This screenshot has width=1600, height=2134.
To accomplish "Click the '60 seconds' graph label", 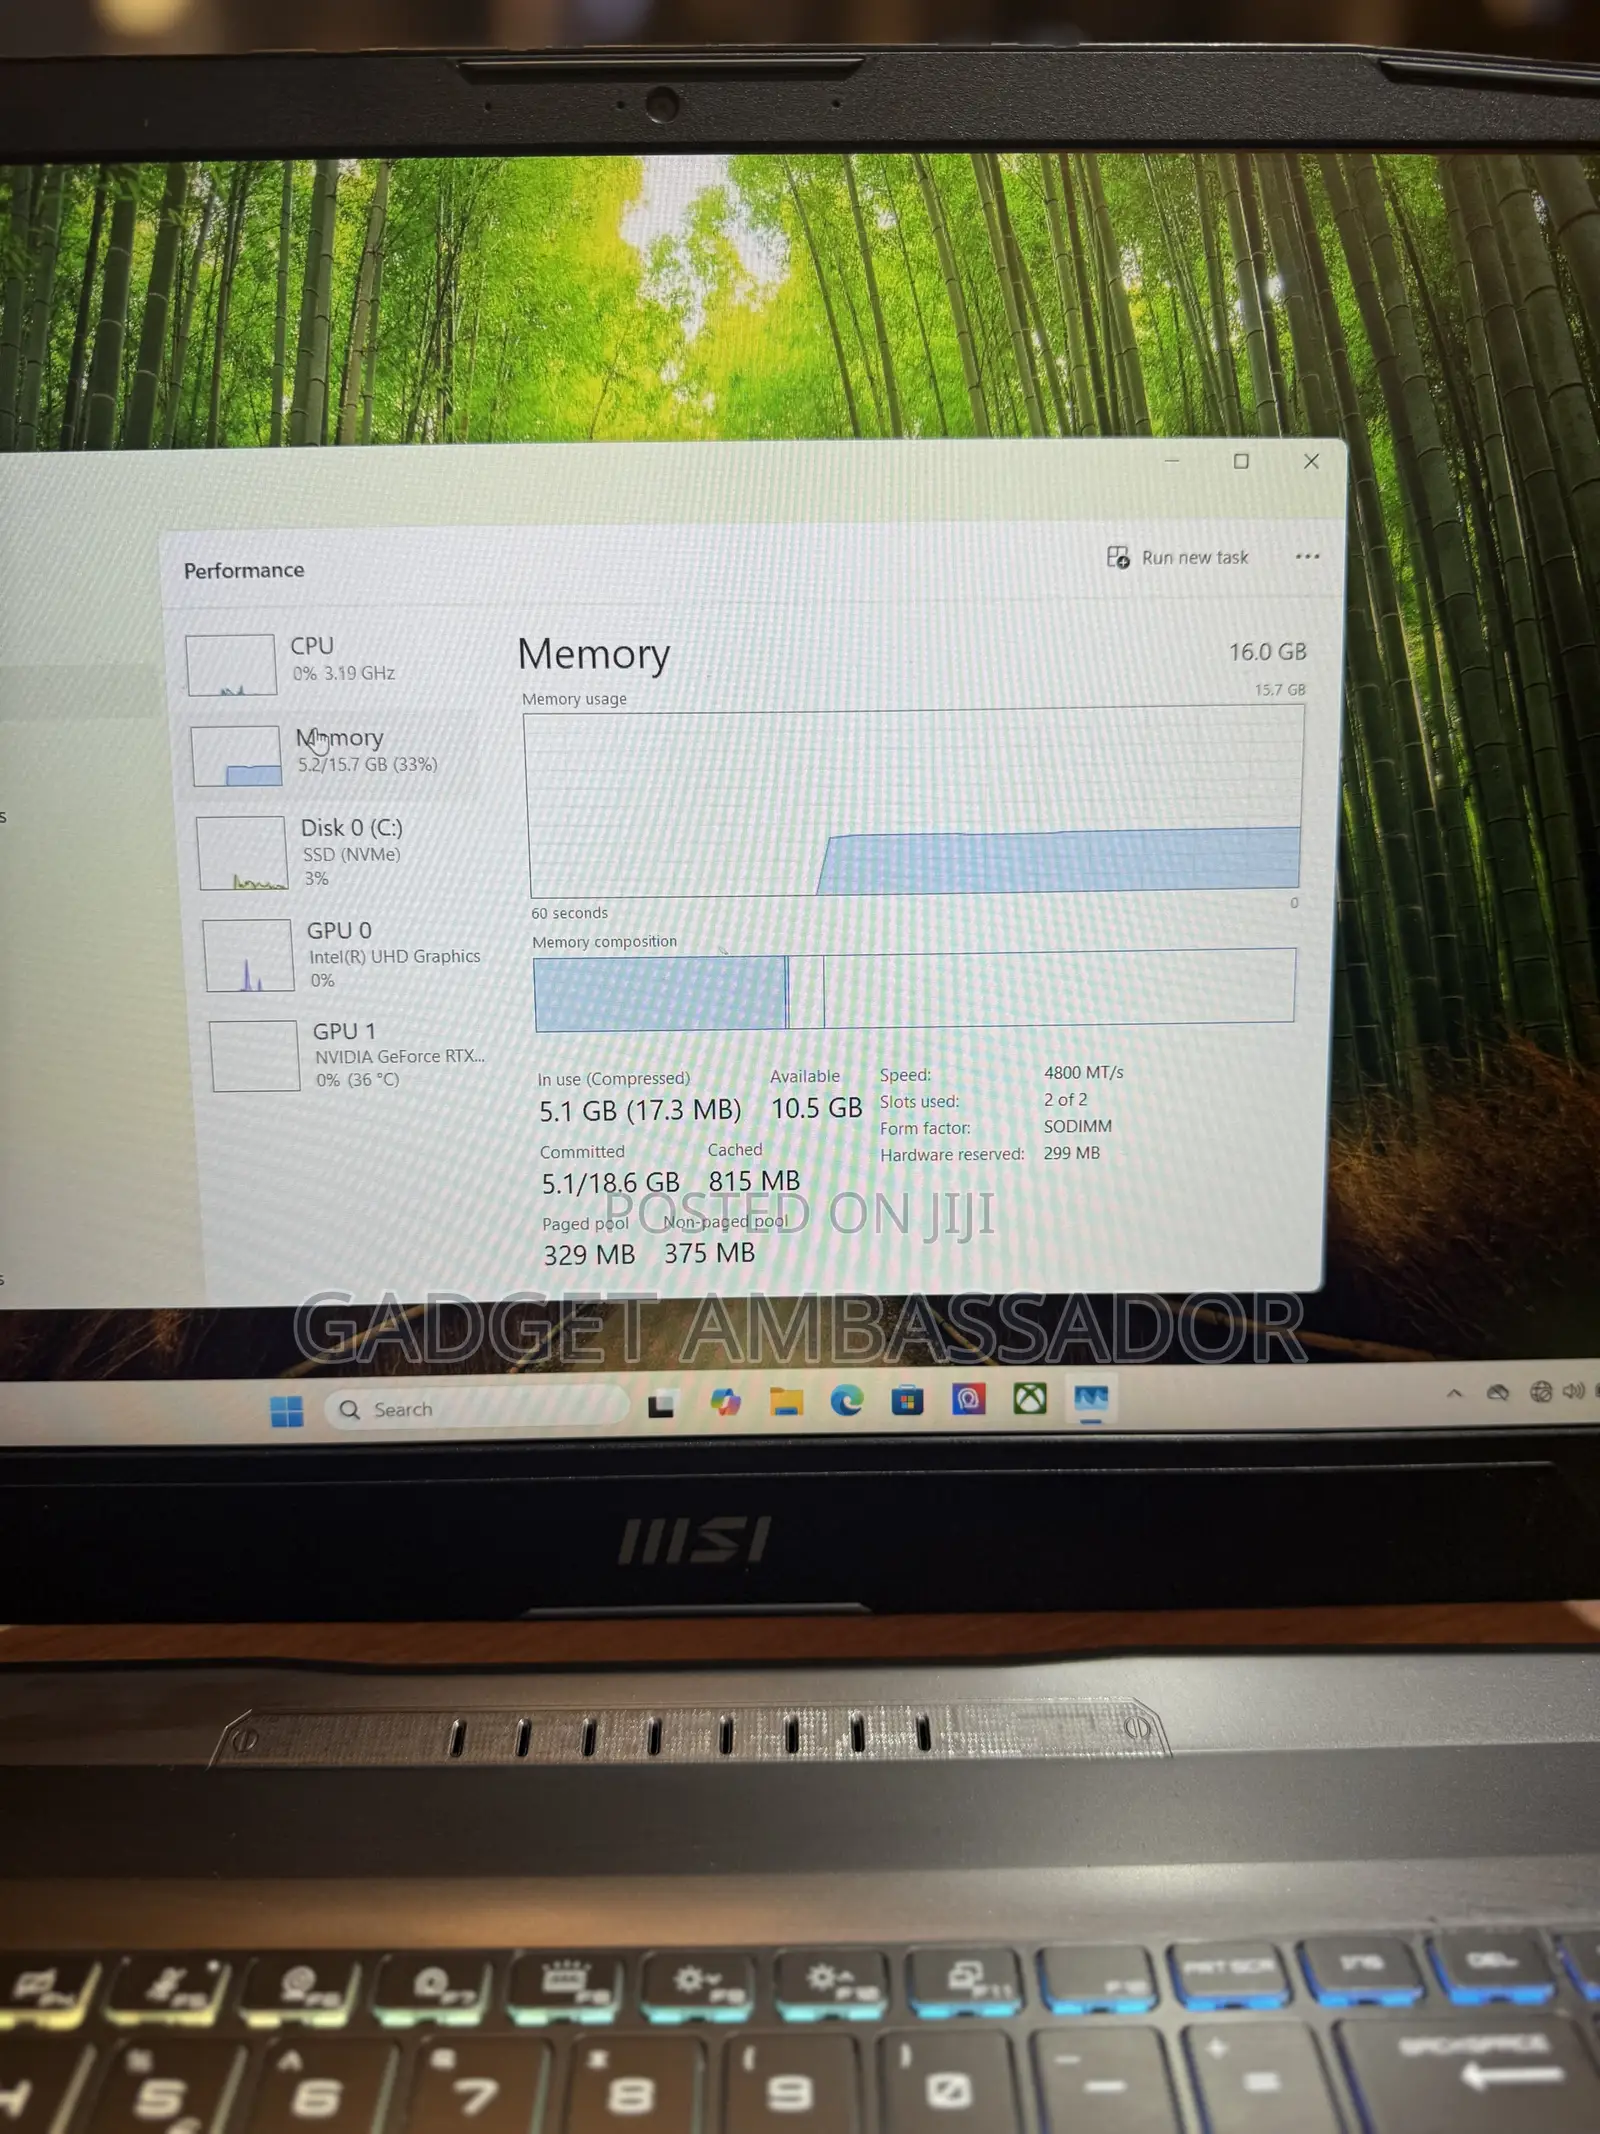I will click(569, 913).
